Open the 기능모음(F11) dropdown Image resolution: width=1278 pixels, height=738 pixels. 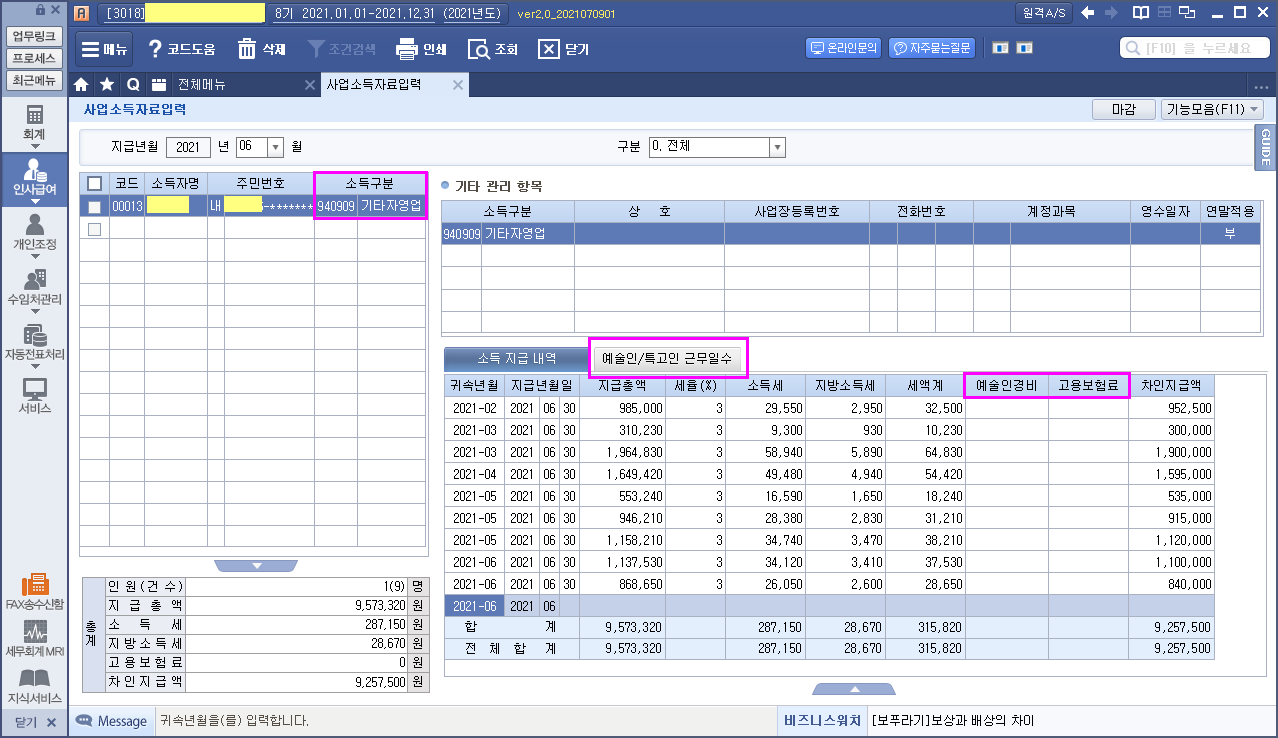[x=1211, y=110]
